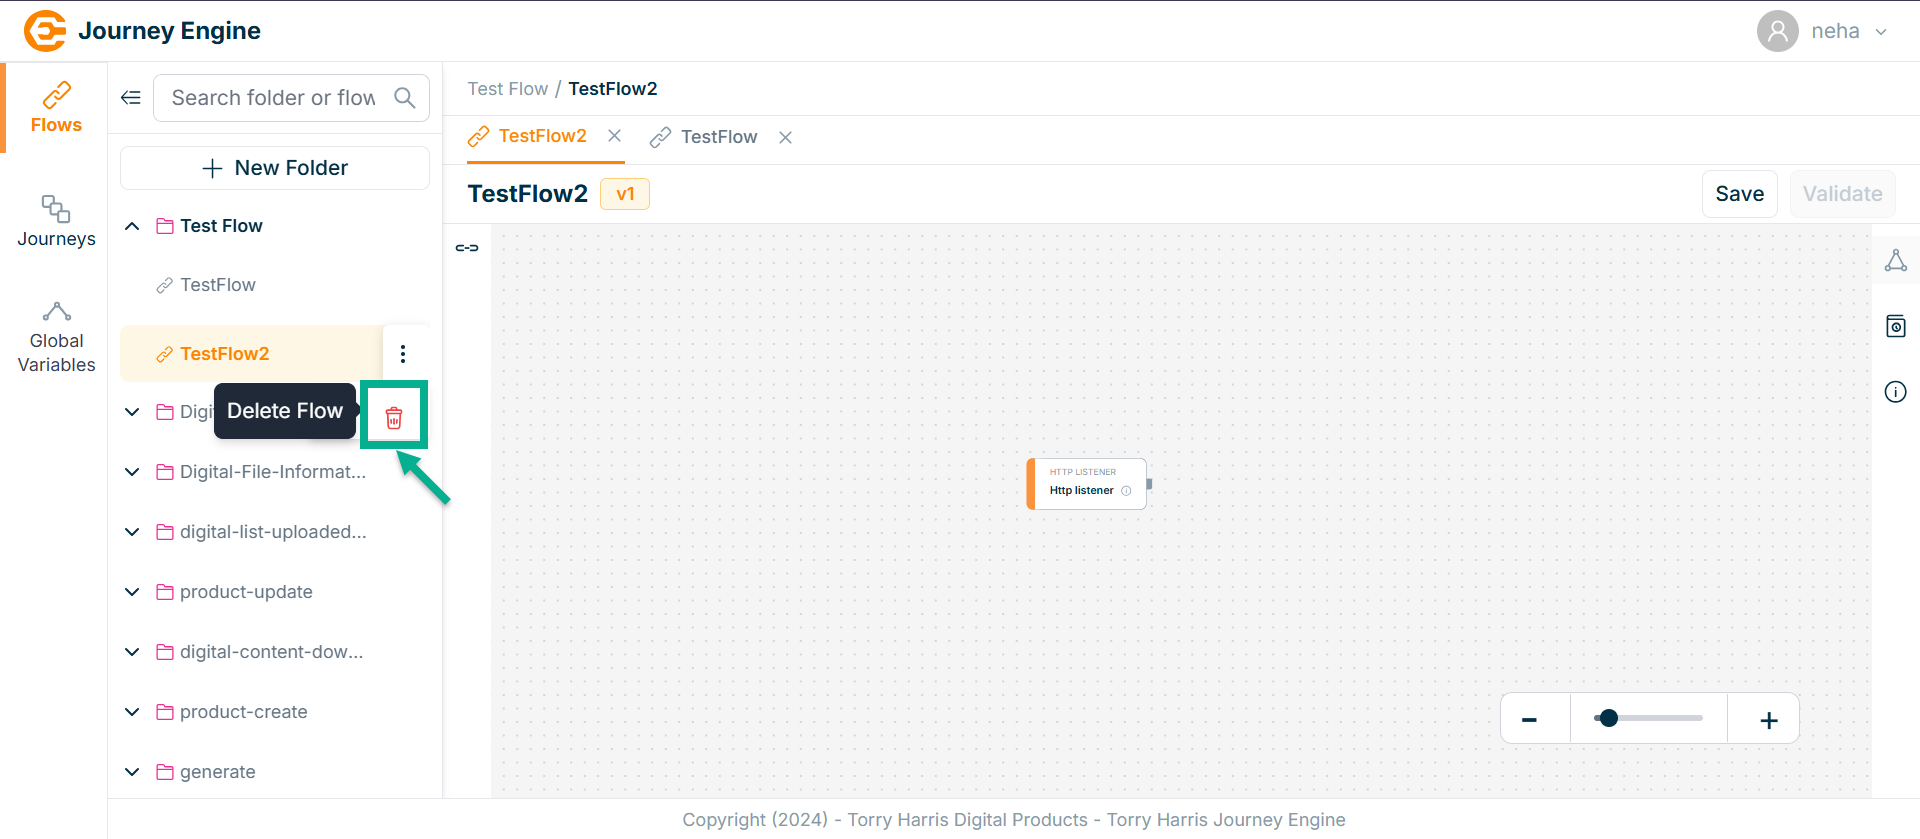The height and width of the screenshot is (839, 1920).
Task: Open the three-dot menu for TestFlow2
Action: point(403,354)
